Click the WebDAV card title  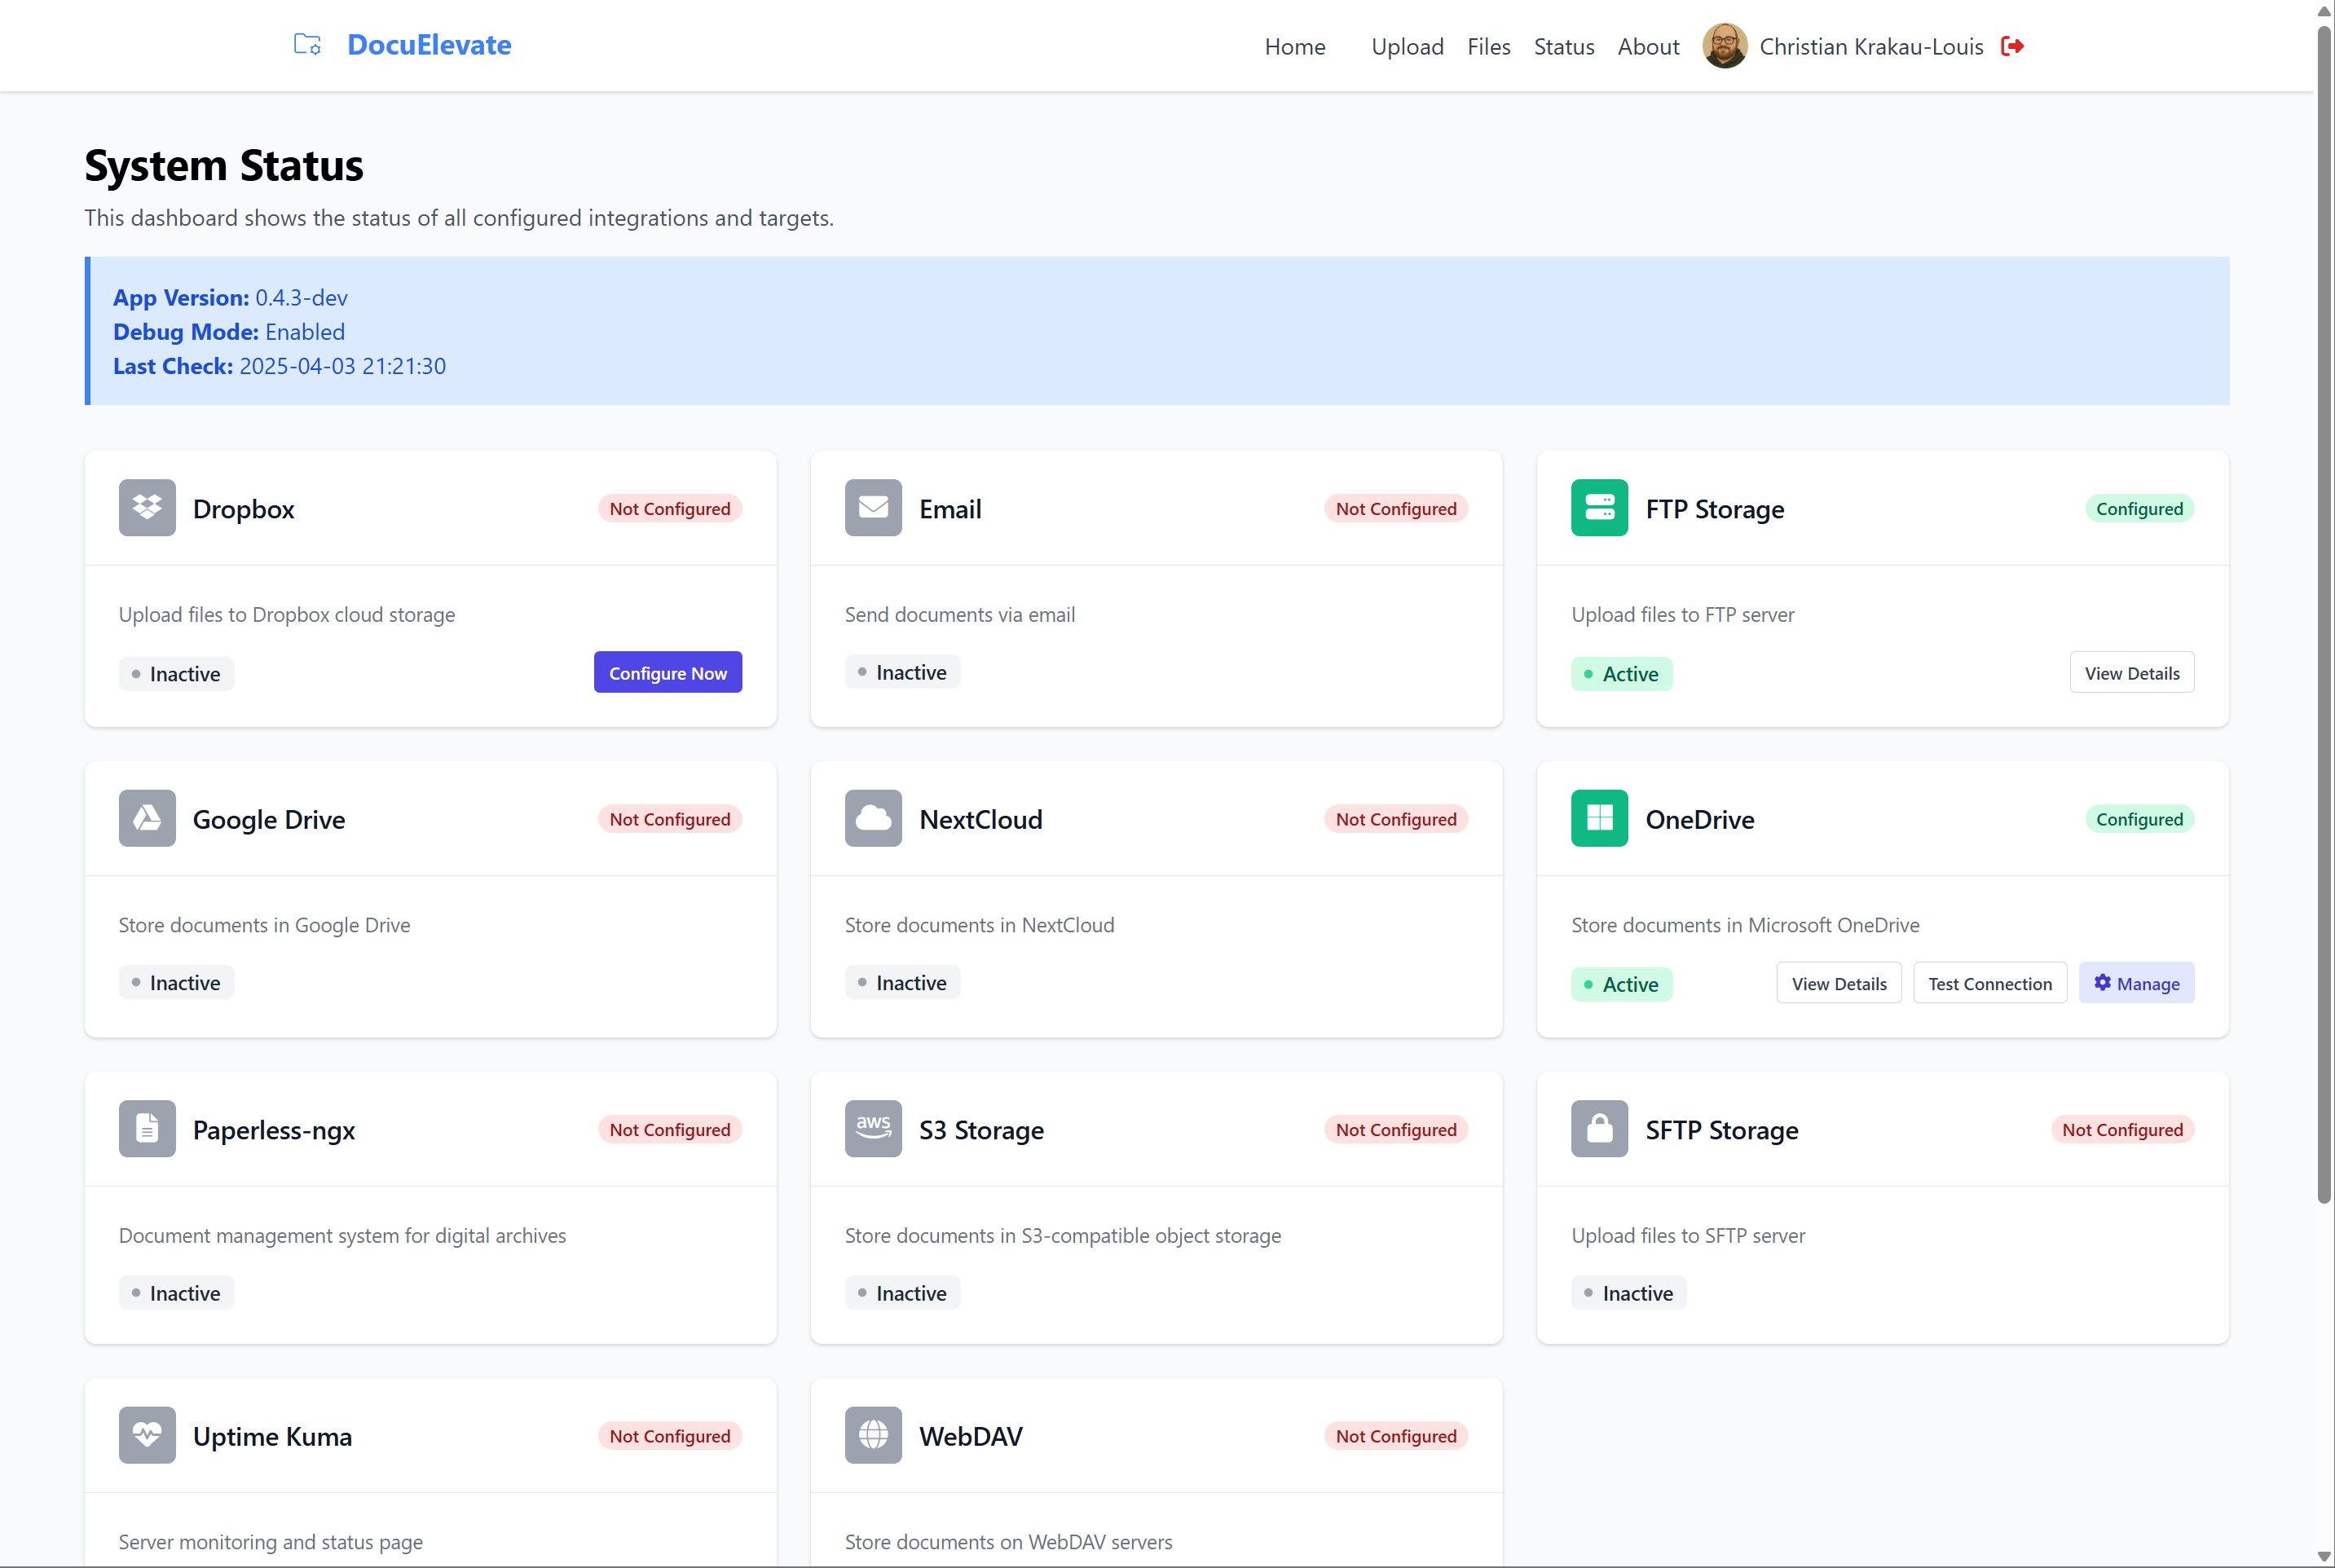coord(971,1436)
